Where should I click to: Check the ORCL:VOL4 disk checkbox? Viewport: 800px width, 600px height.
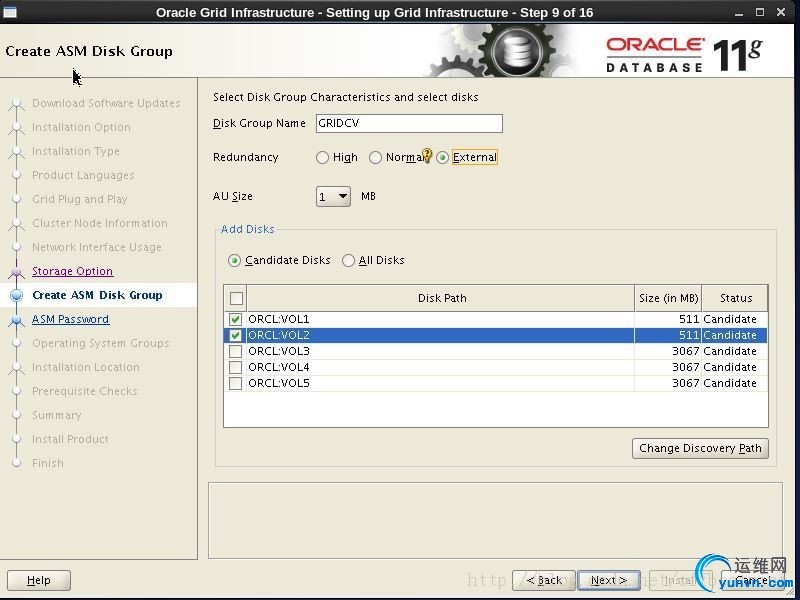[x=235, y=367]
